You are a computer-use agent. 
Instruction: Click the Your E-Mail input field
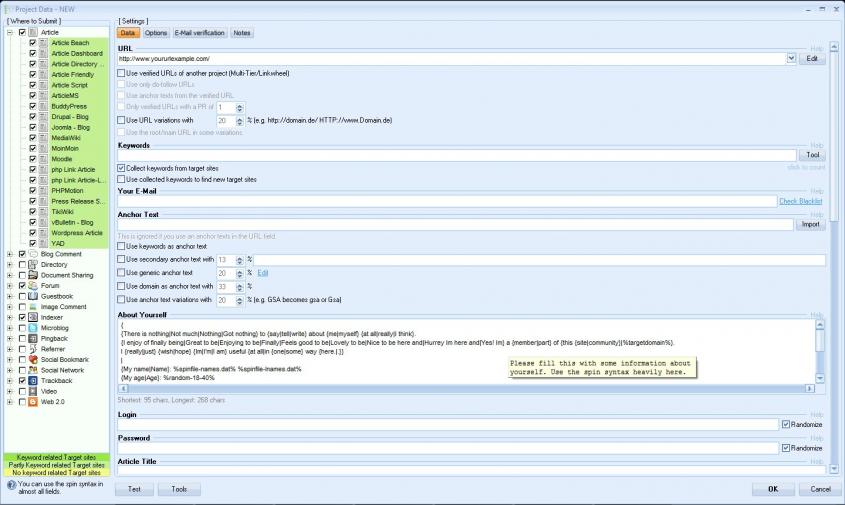[x=446, y=201]
